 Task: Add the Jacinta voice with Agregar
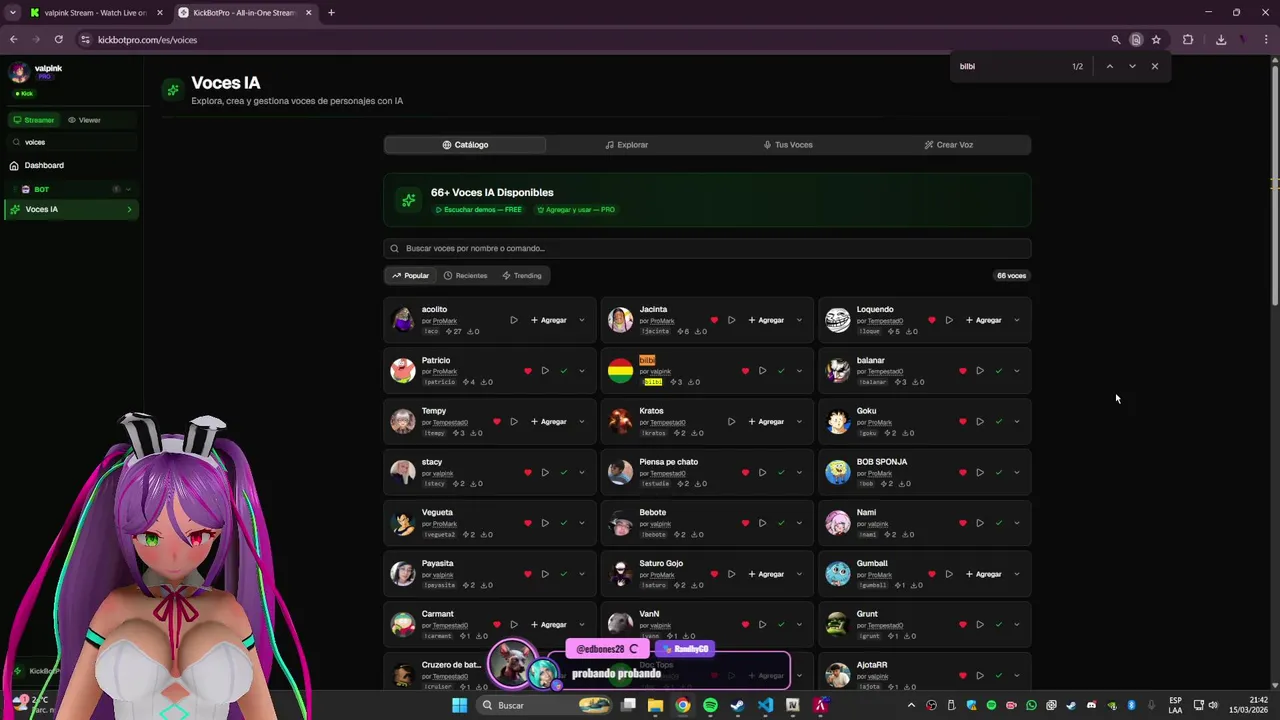[x=766, y=320]
